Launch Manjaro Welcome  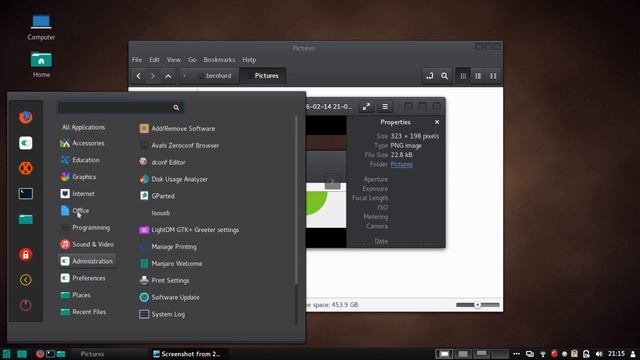[x=171, y=264]
